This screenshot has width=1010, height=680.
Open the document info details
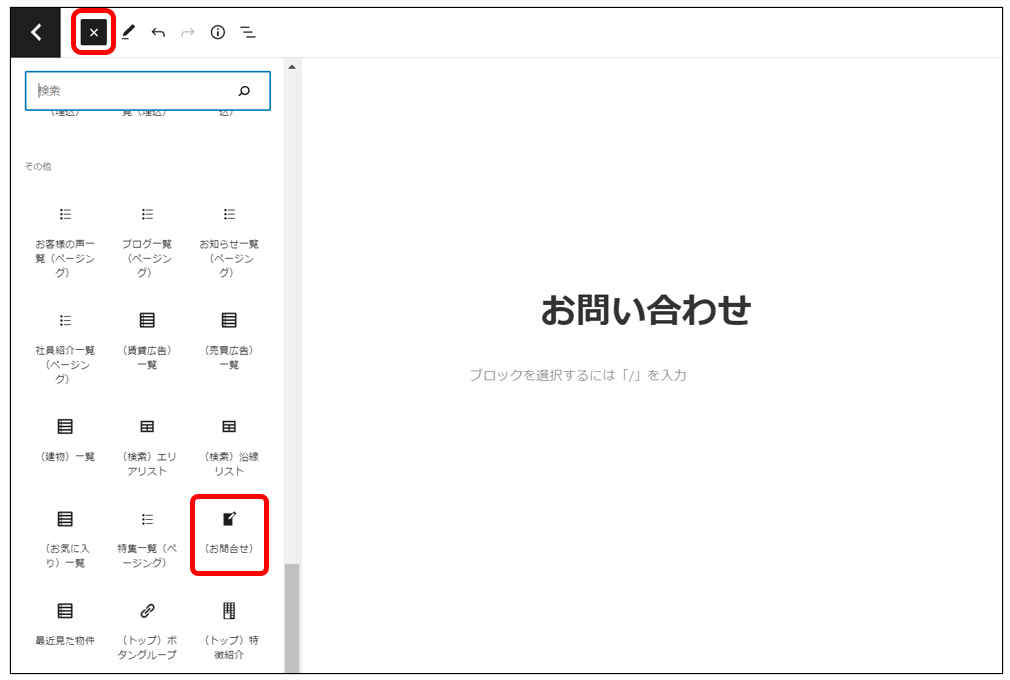coord(217,33)
